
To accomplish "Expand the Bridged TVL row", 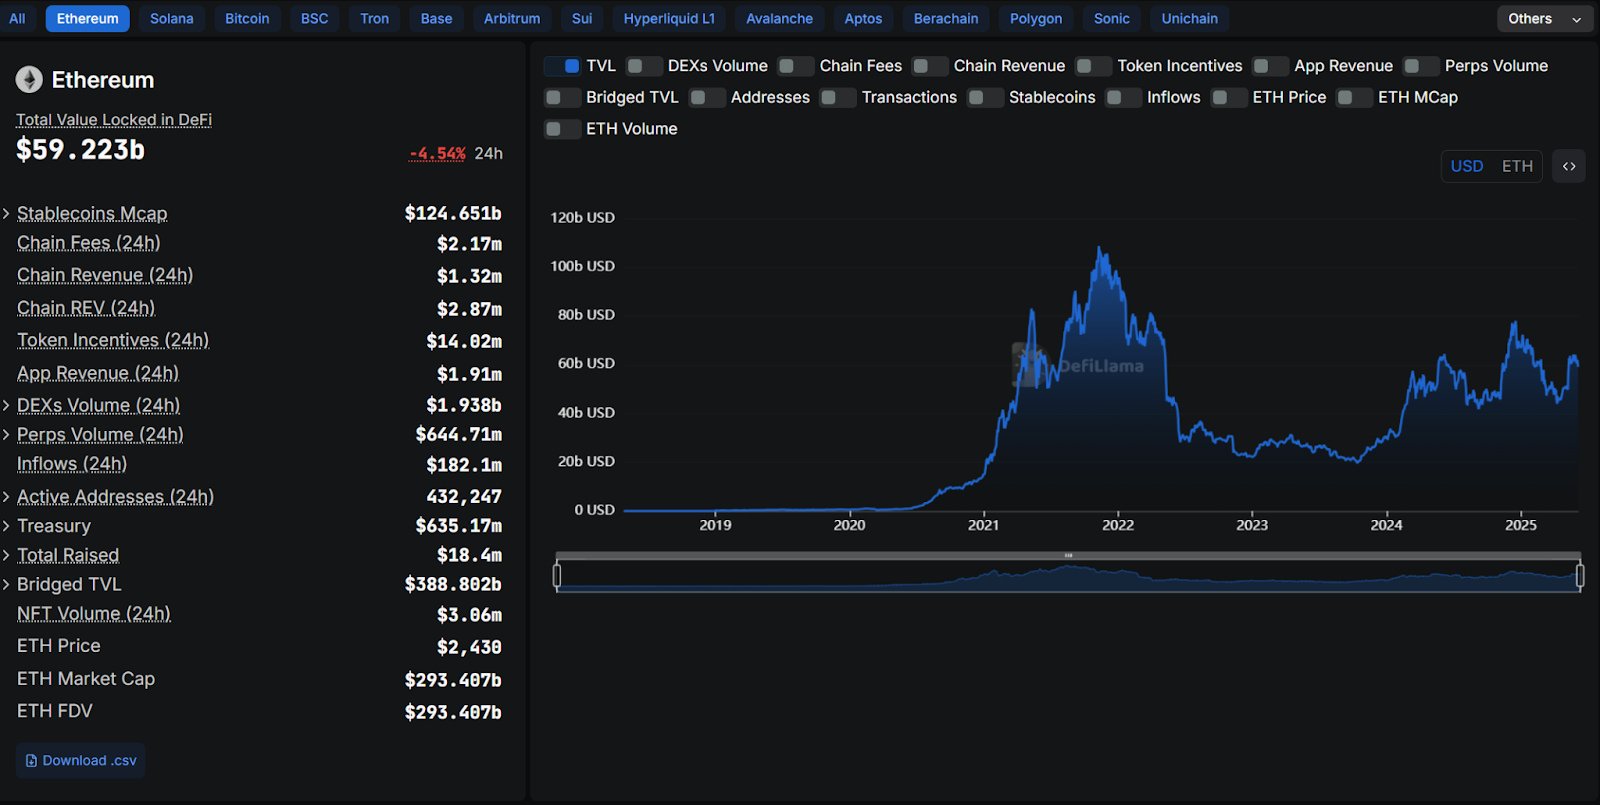I will coord(6,585).
